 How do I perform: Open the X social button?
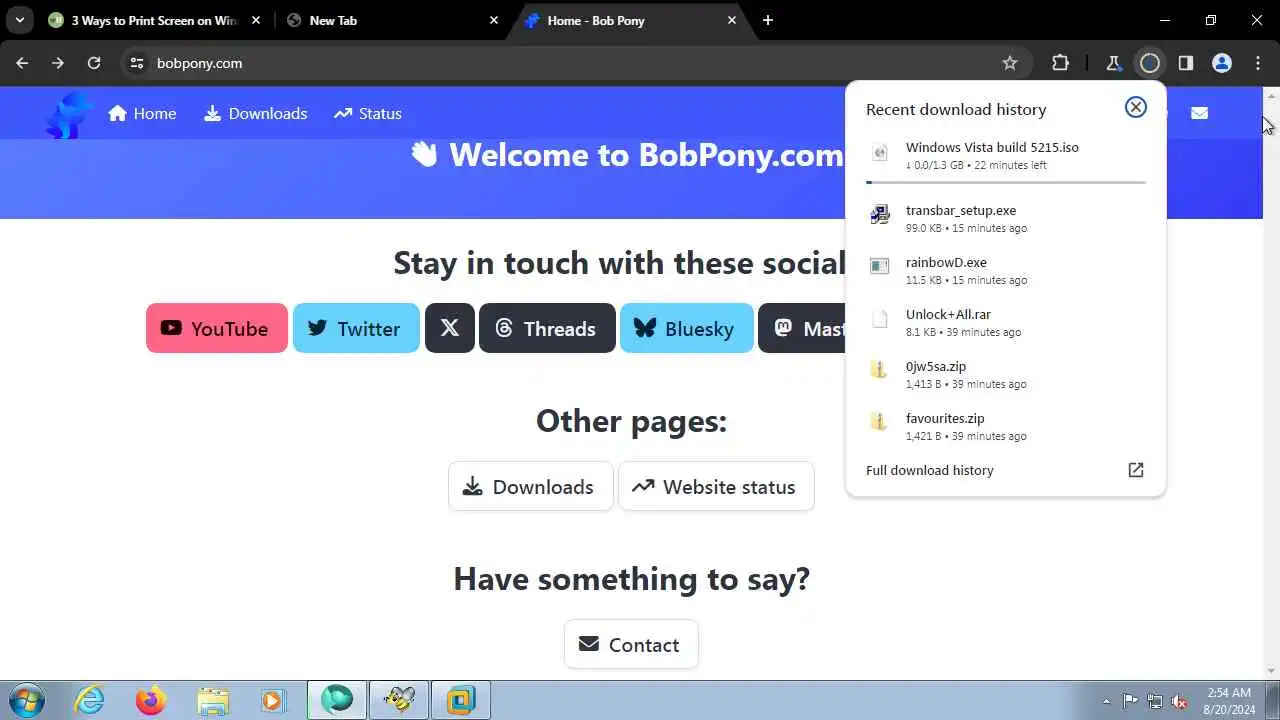pyautogui.click(x=450, y=328)
